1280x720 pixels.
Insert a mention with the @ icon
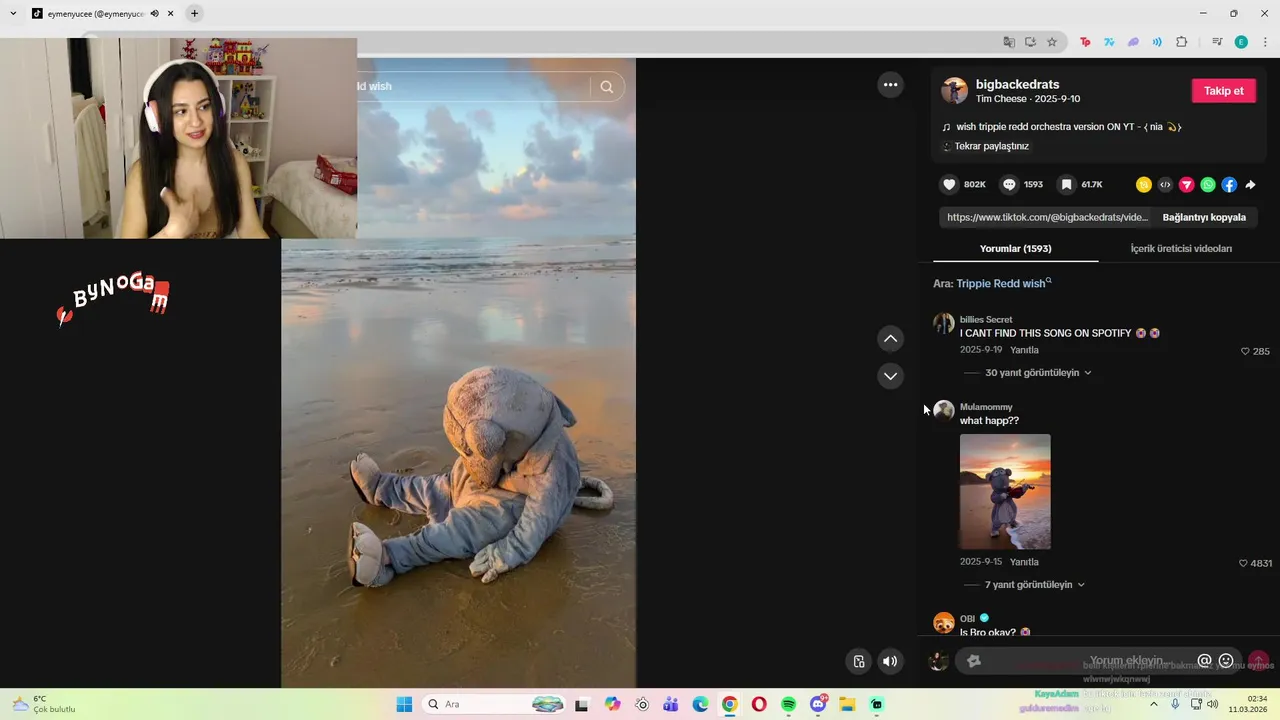click(x=1204, y=661)
